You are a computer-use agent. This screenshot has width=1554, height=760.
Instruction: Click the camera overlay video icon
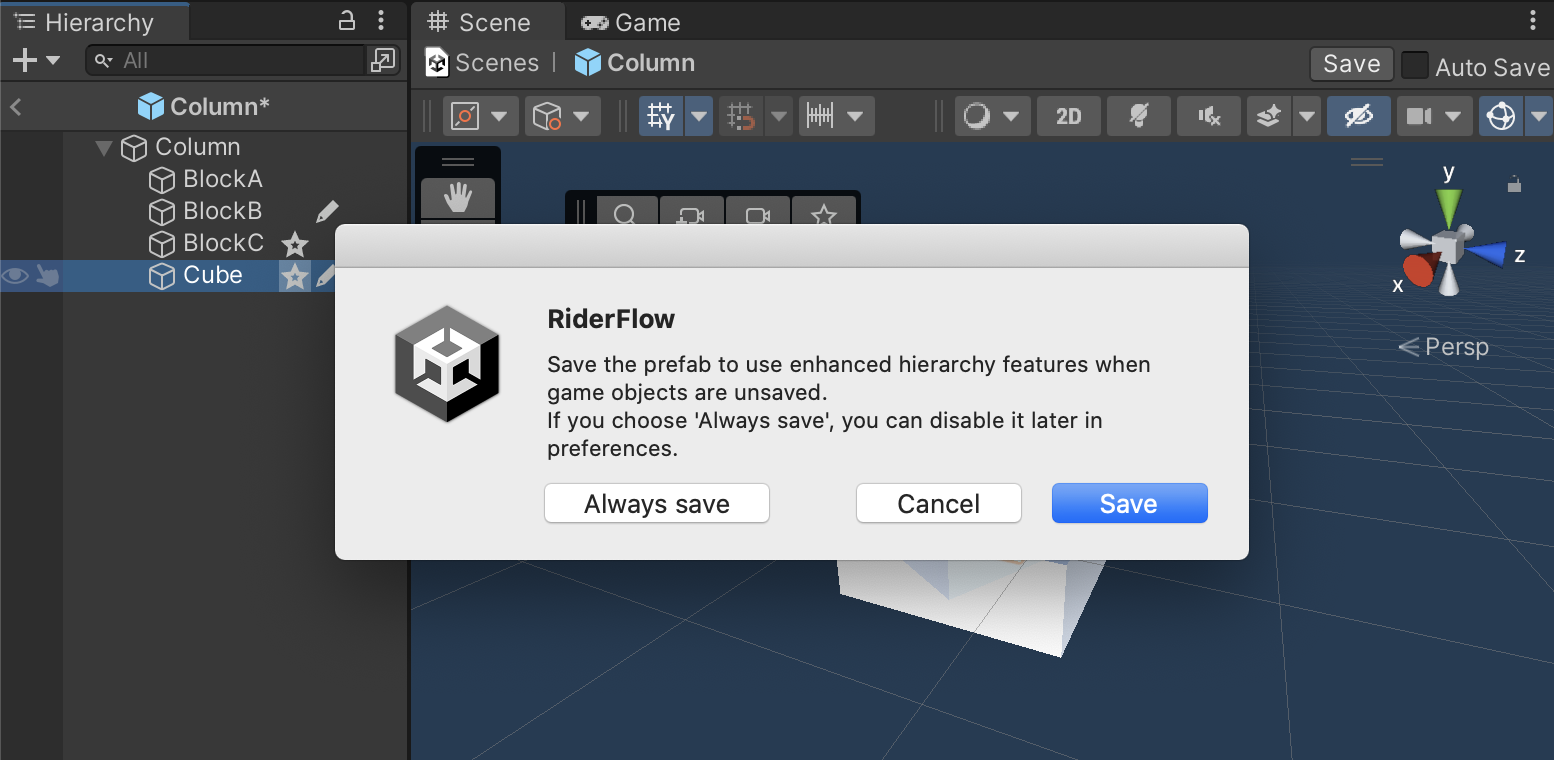pos(758,213)
